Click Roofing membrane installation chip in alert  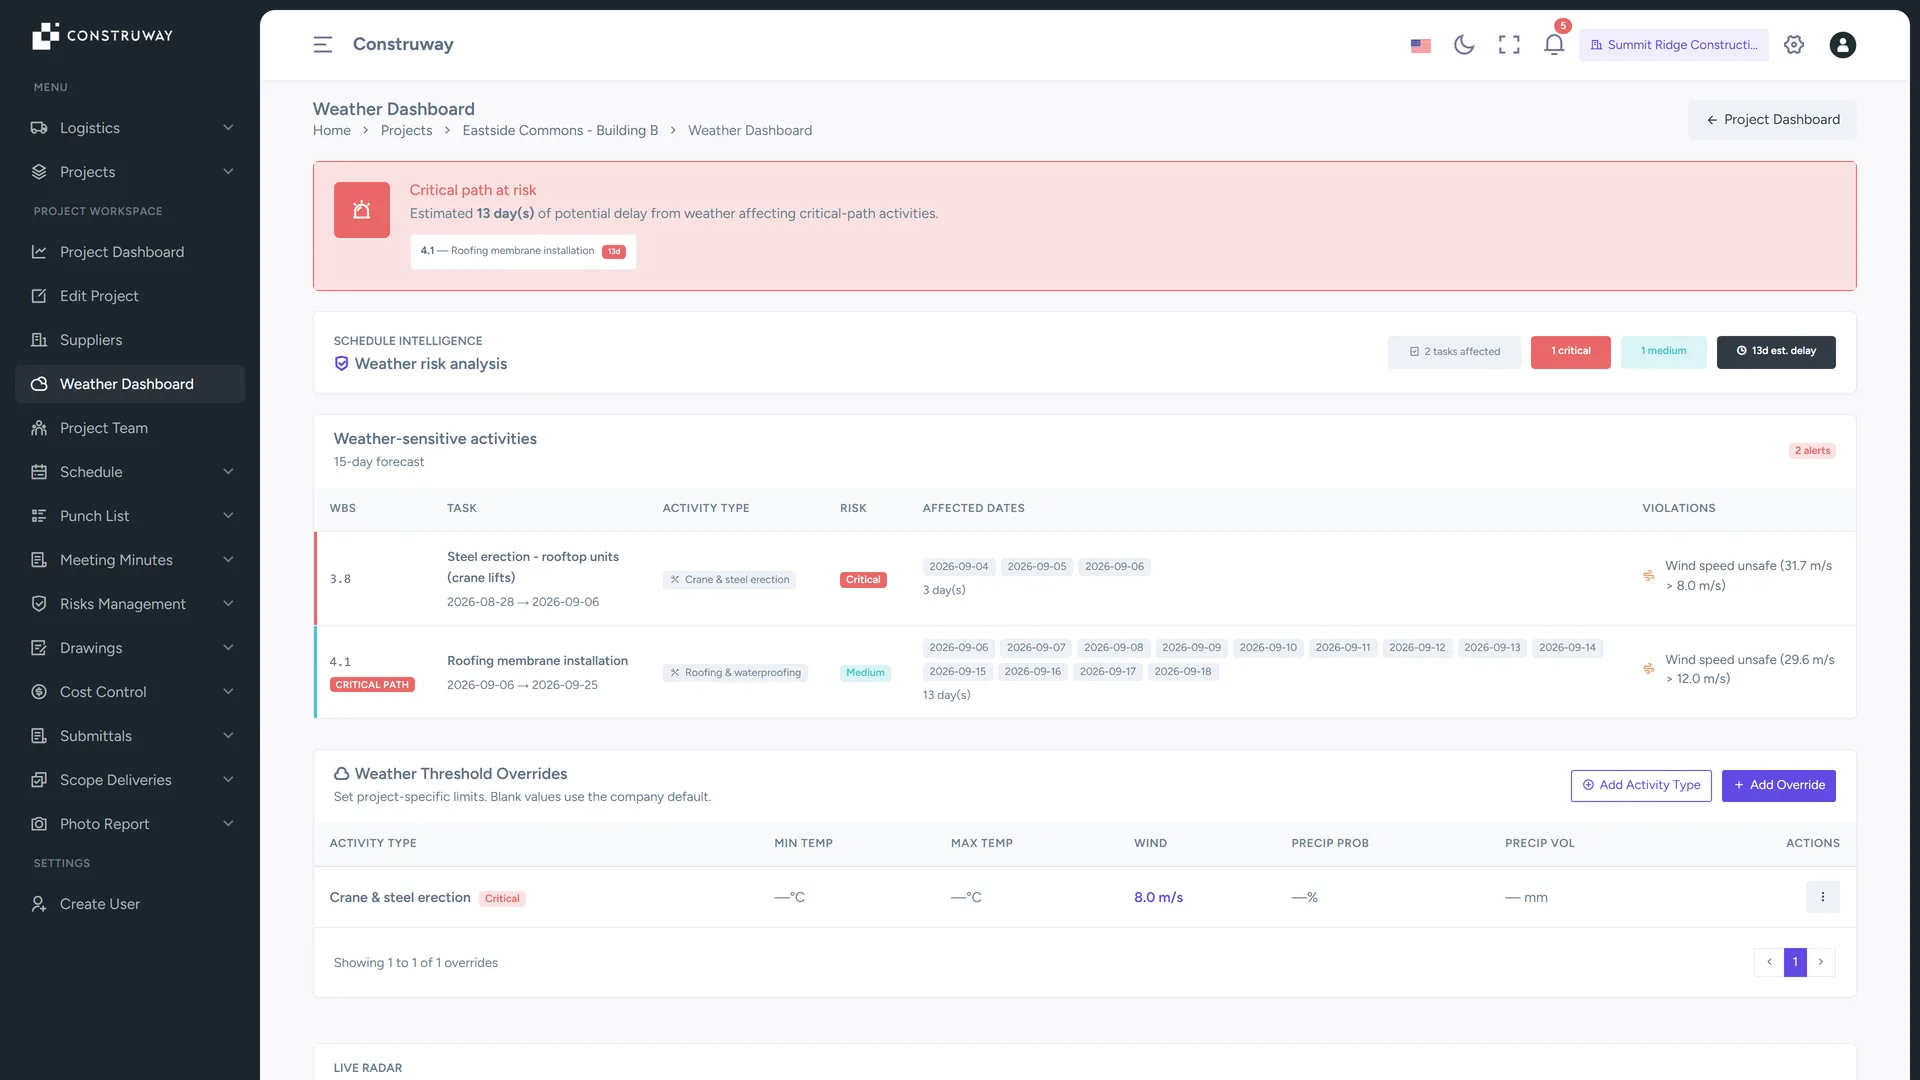click(x=523, y=251)
